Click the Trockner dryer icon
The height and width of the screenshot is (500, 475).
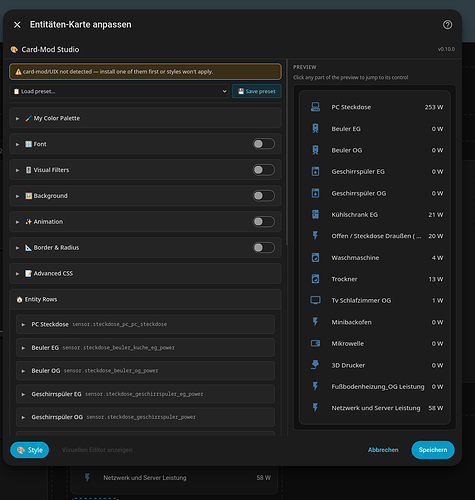pyautogui.click(x=315, y=279)
